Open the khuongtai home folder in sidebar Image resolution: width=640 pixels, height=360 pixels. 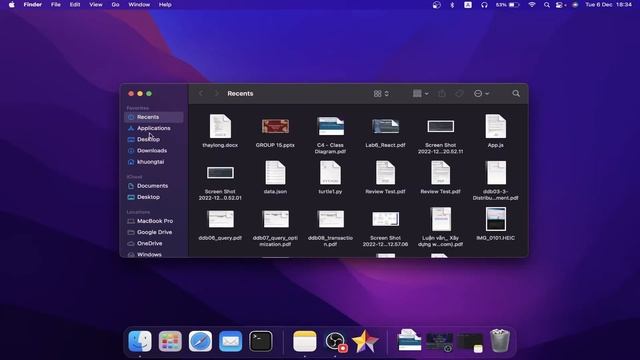pos(153,162)
